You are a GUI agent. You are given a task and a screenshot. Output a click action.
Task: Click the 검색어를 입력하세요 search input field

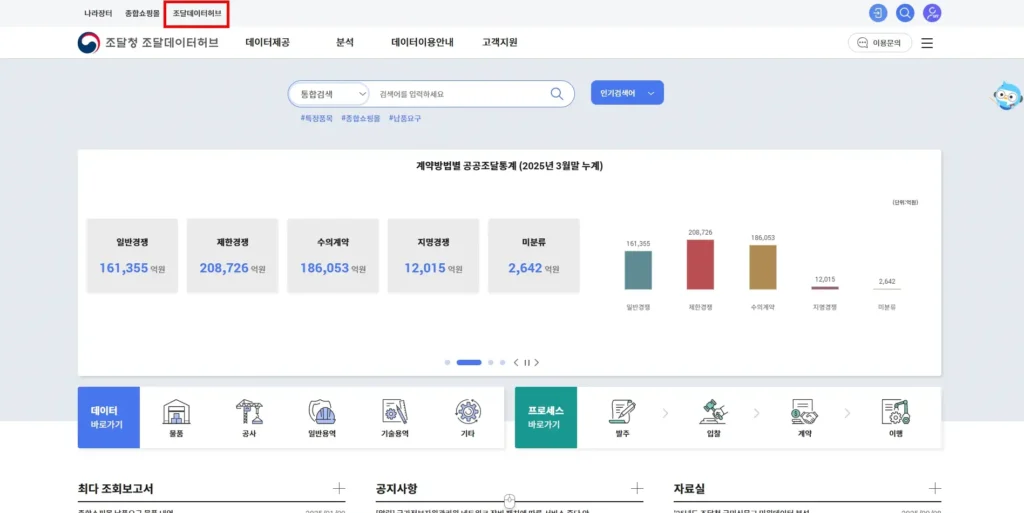click(460, 94)
